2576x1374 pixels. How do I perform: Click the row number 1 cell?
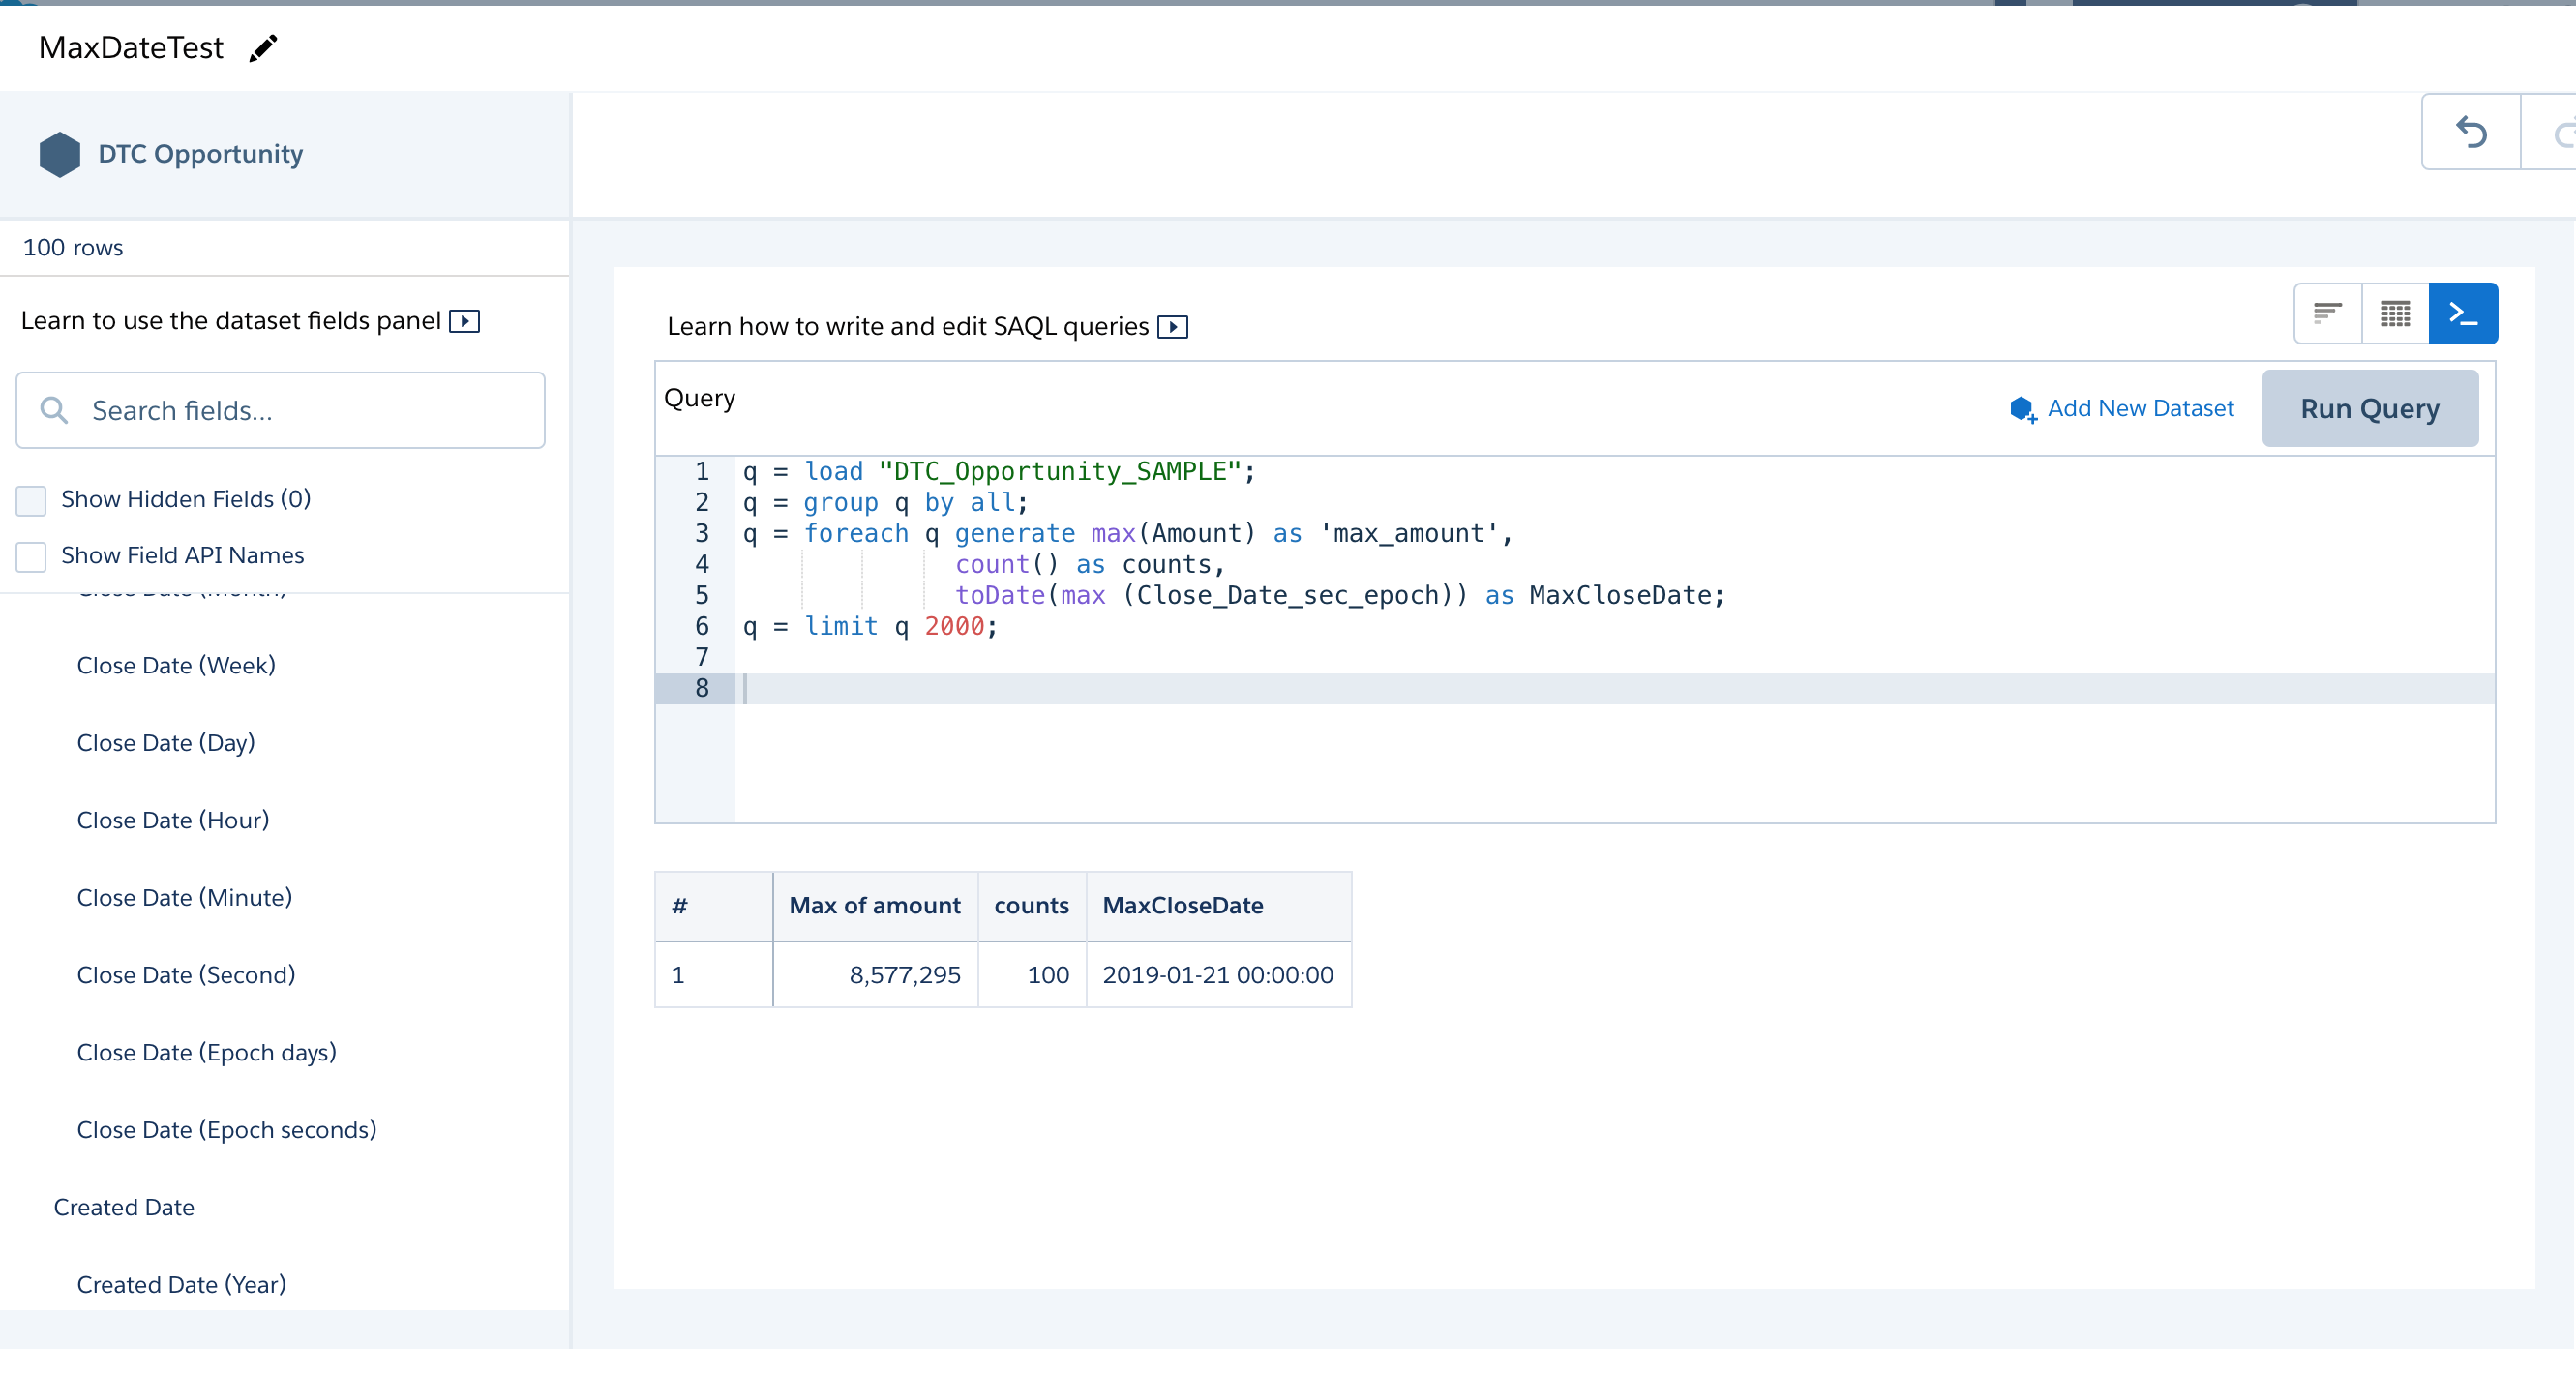pyautogui.click(x=714, y=974)
